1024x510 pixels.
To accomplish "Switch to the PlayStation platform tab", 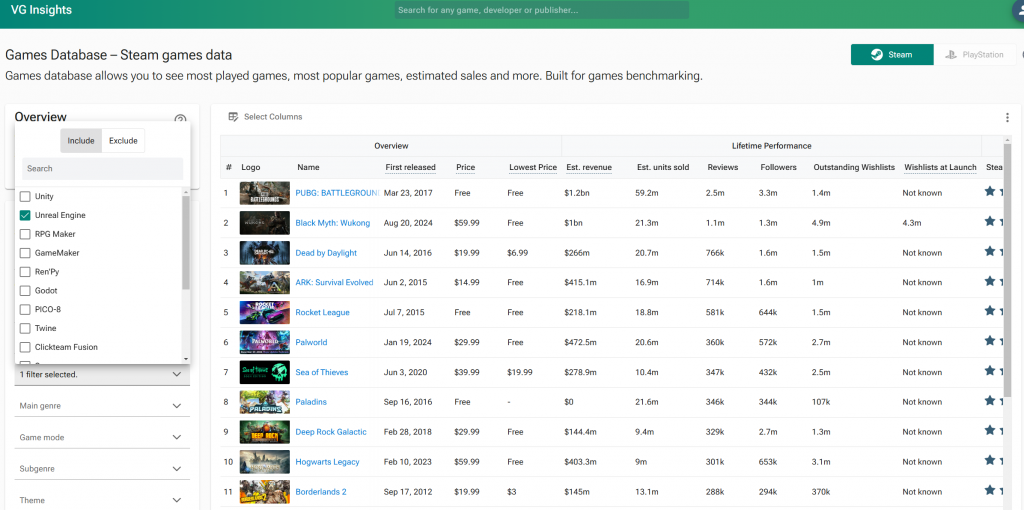I will pyautogui.click(x=974, y=55).
